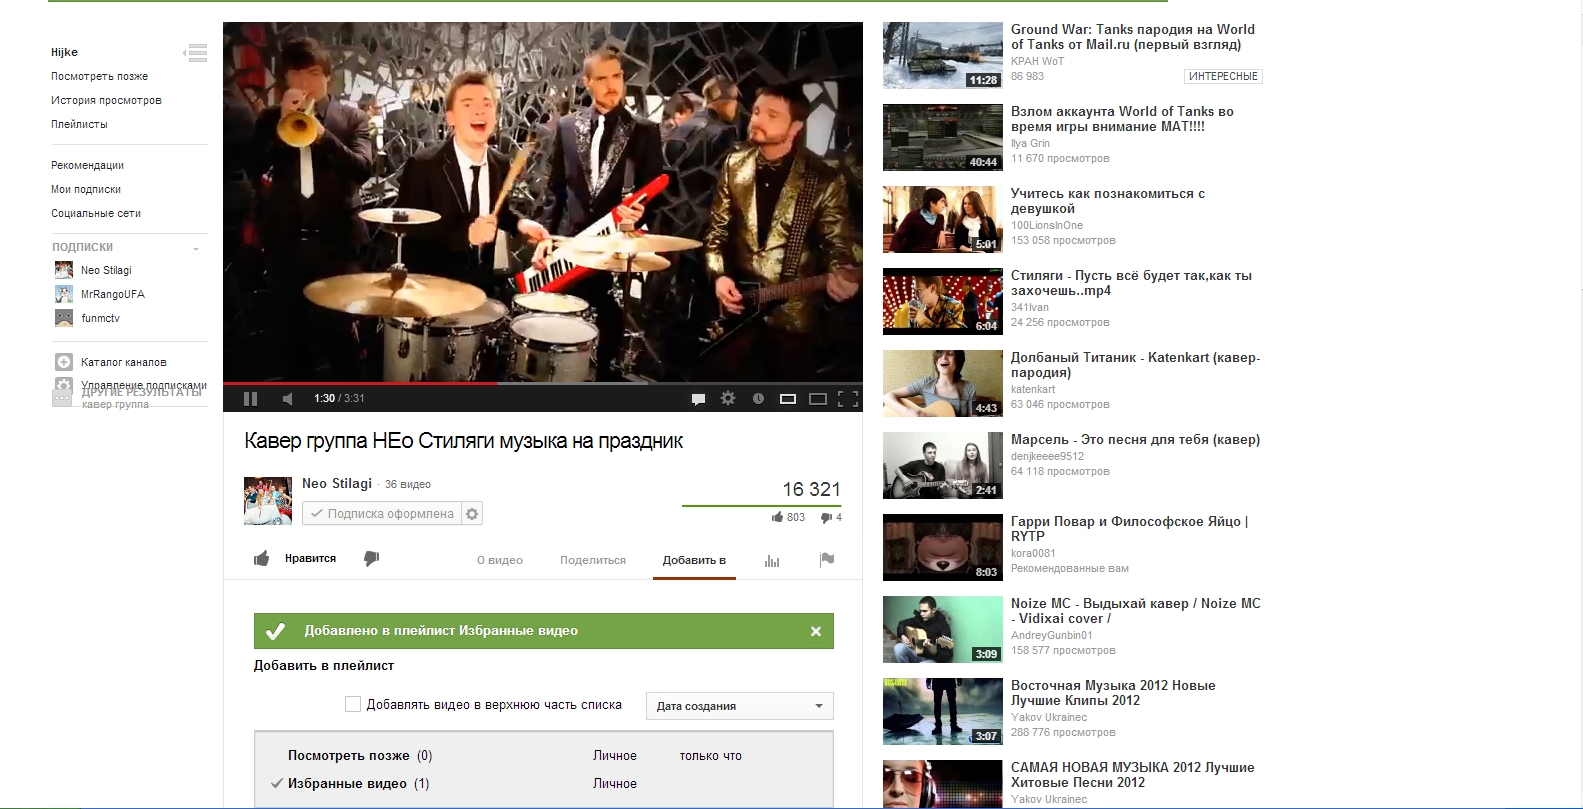Collapse the ПОДПИСКИ section arrow

pos(196,248)
